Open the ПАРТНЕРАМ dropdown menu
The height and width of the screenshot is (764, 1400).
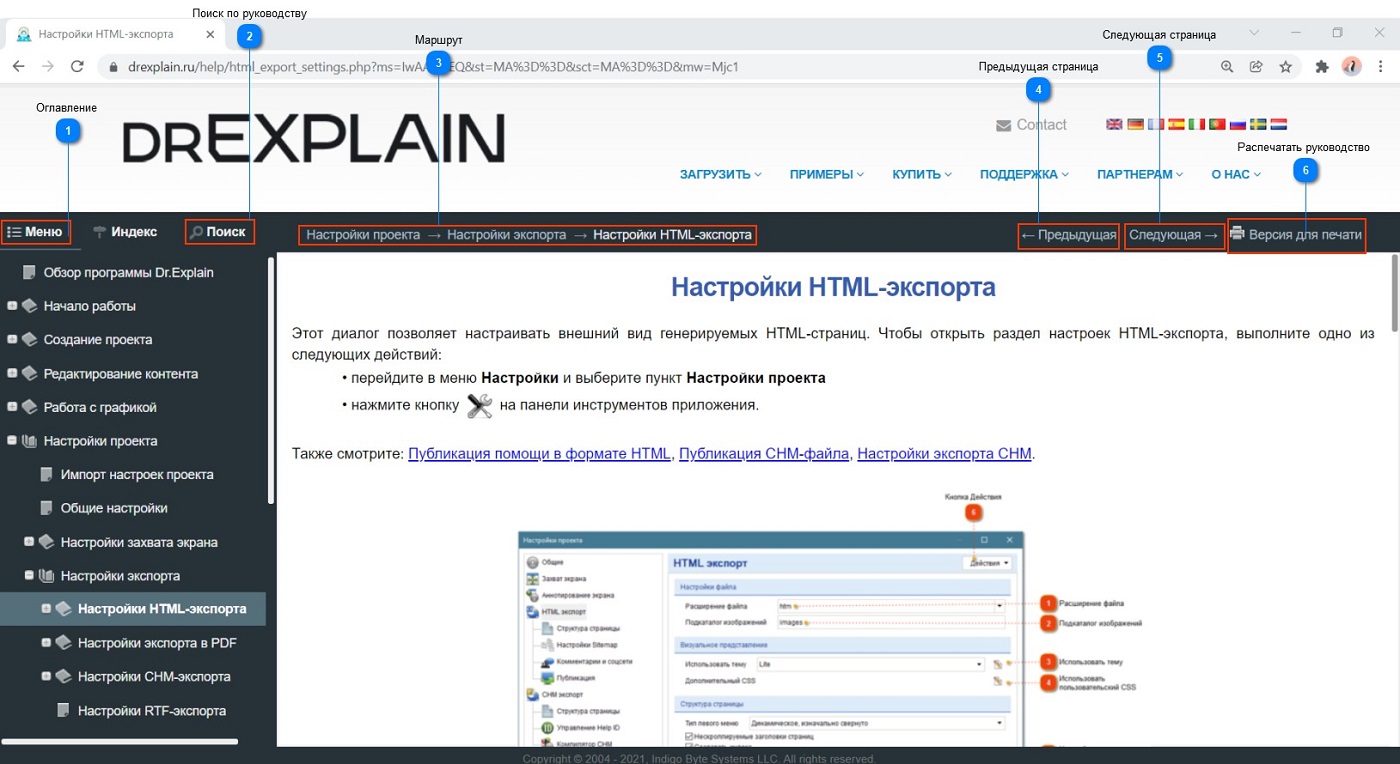click(x=1140, y=174)
